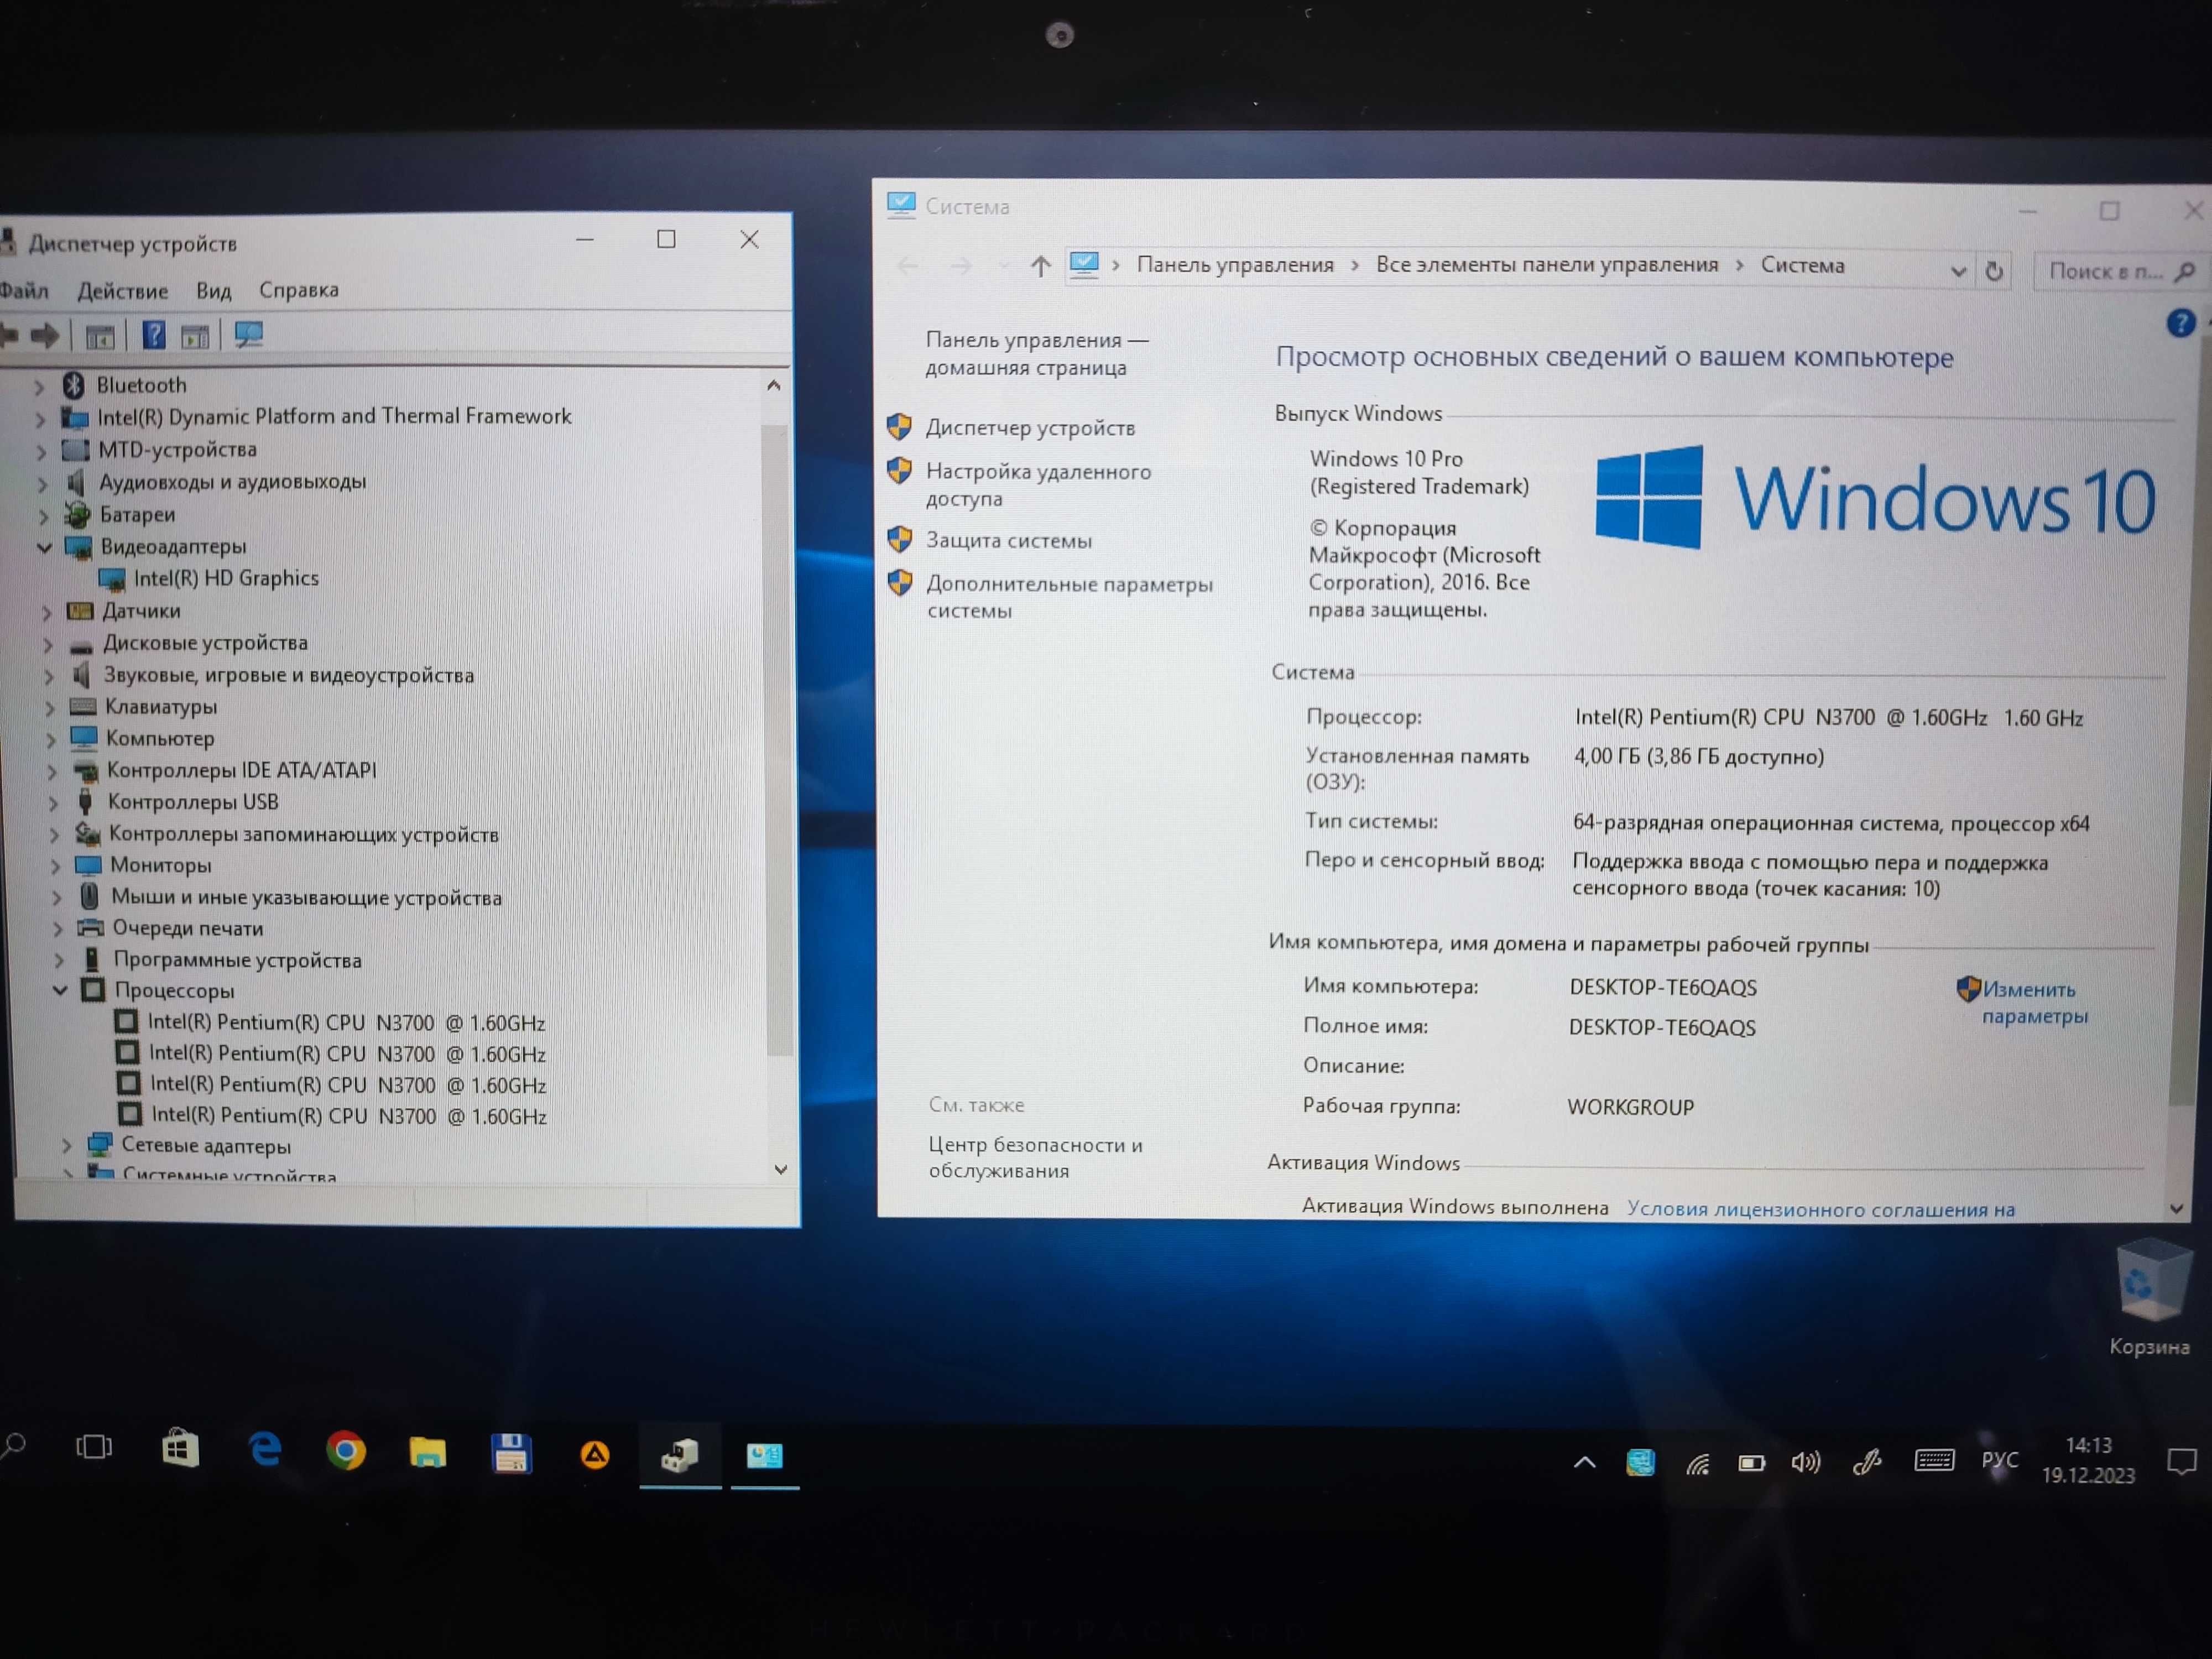This screenshot has width=2212, height=1659.
Task: Open the Файл menu
Action: 24,291
